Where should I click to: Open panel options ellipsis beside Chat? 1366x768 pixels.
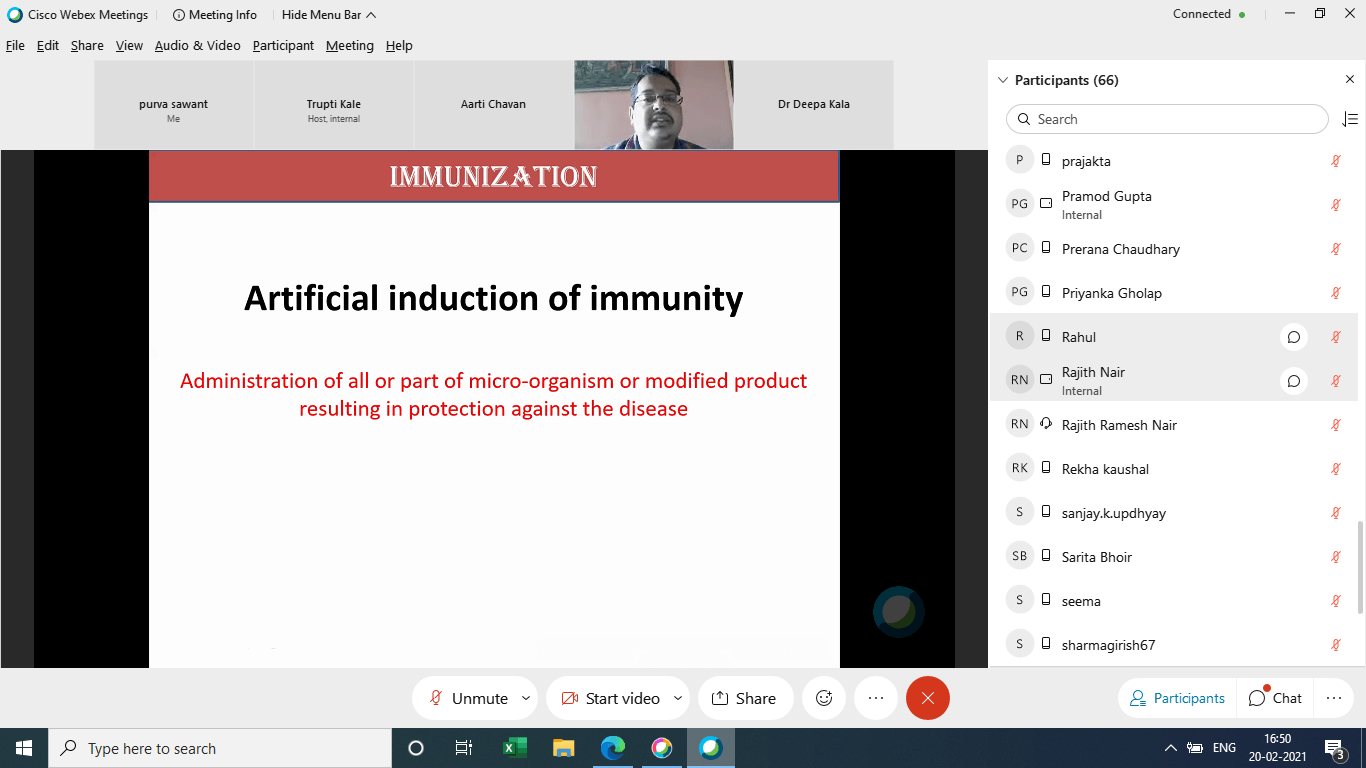click(x=1333, y=698)
